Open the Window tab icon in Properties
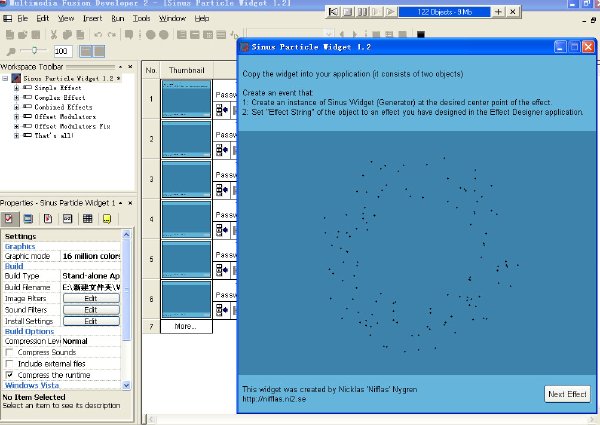Image resolution: width=600 pixels, height=425 pixels. point(28,219)
